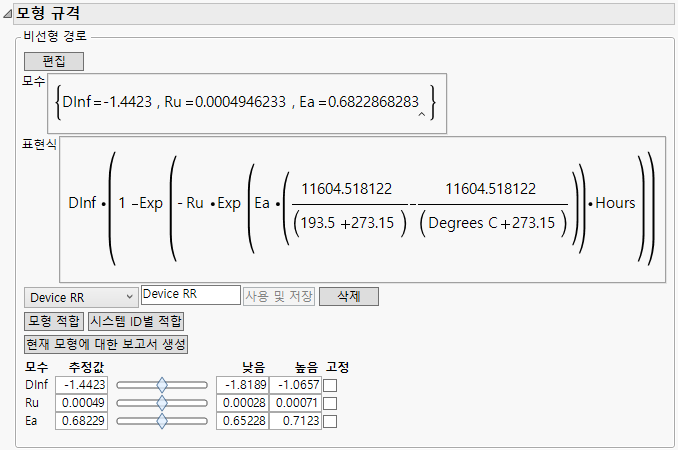Screen dimensions: 678x450
Task: Click the 고정 column header
Action: pyautogui.click(x=337, y=367)
